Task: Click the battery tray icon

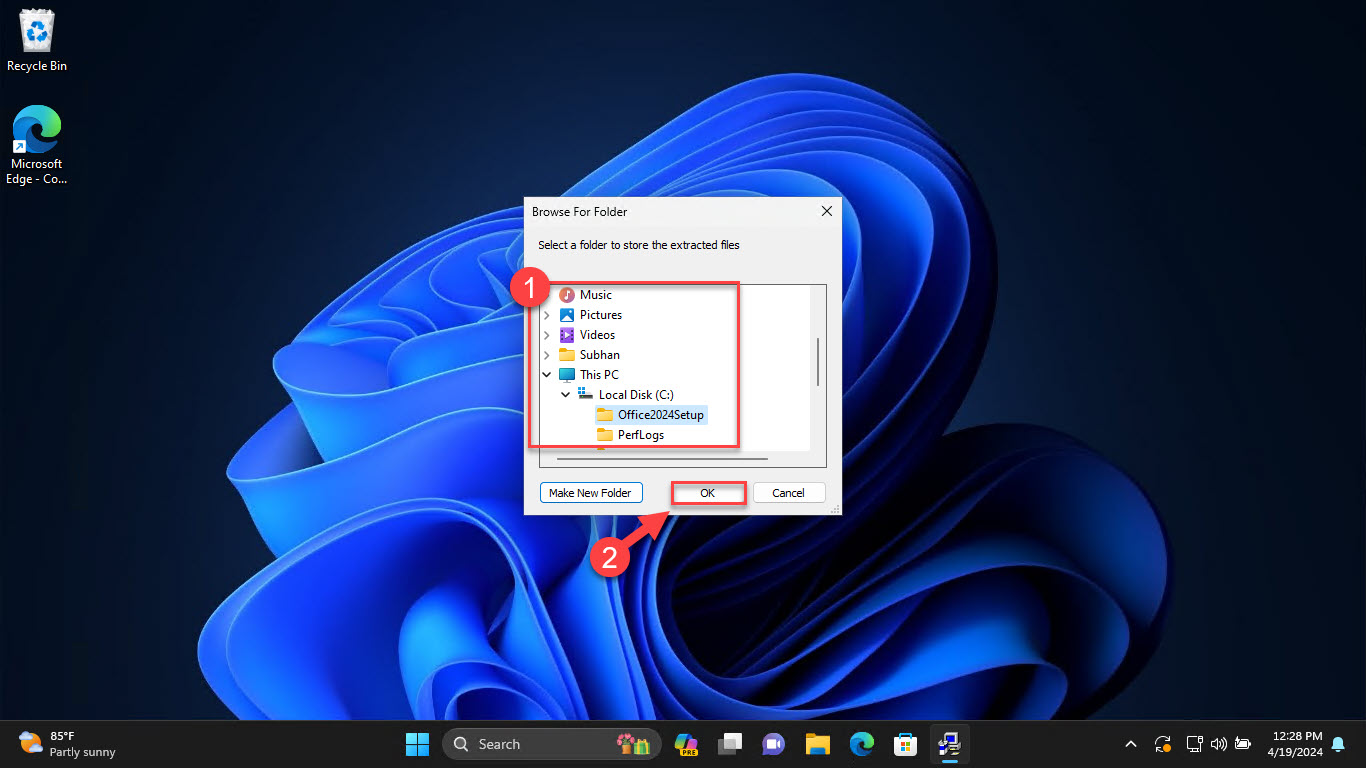Action: [x=1243, y=744]
